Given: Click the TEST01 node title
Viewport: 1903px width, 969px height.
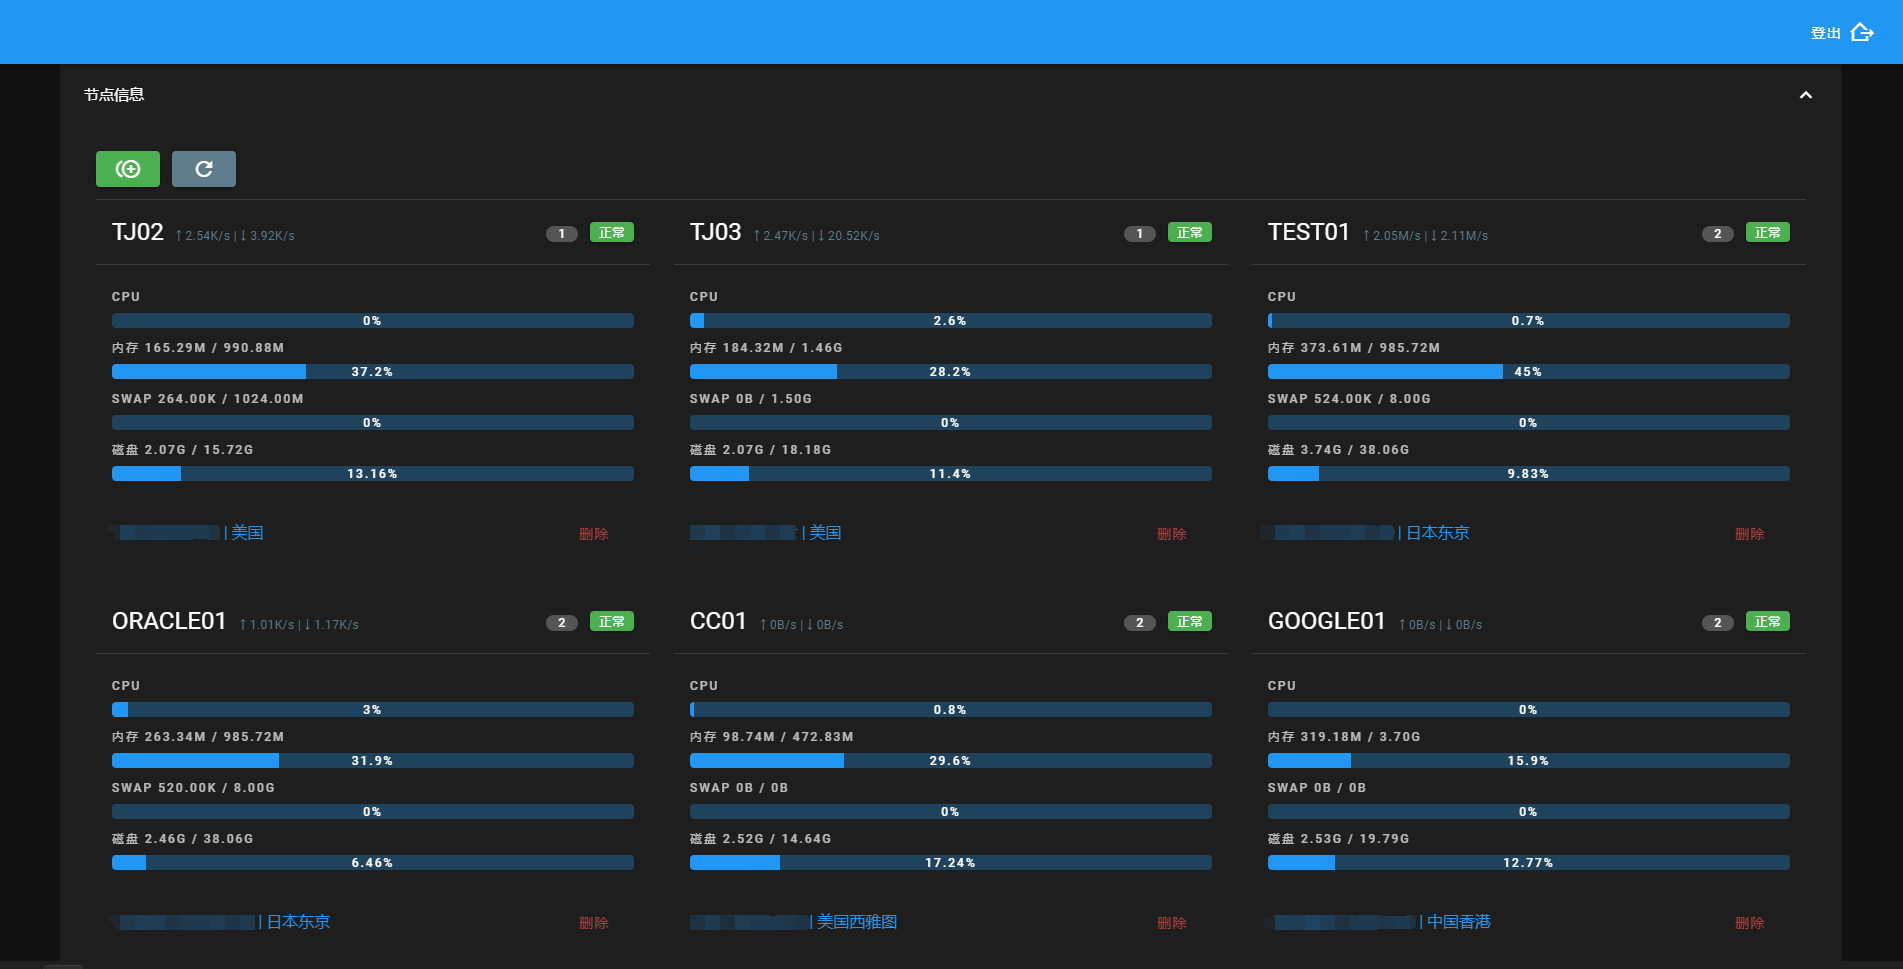Looking at the screenshot, I should click(x=1309, y=233).
